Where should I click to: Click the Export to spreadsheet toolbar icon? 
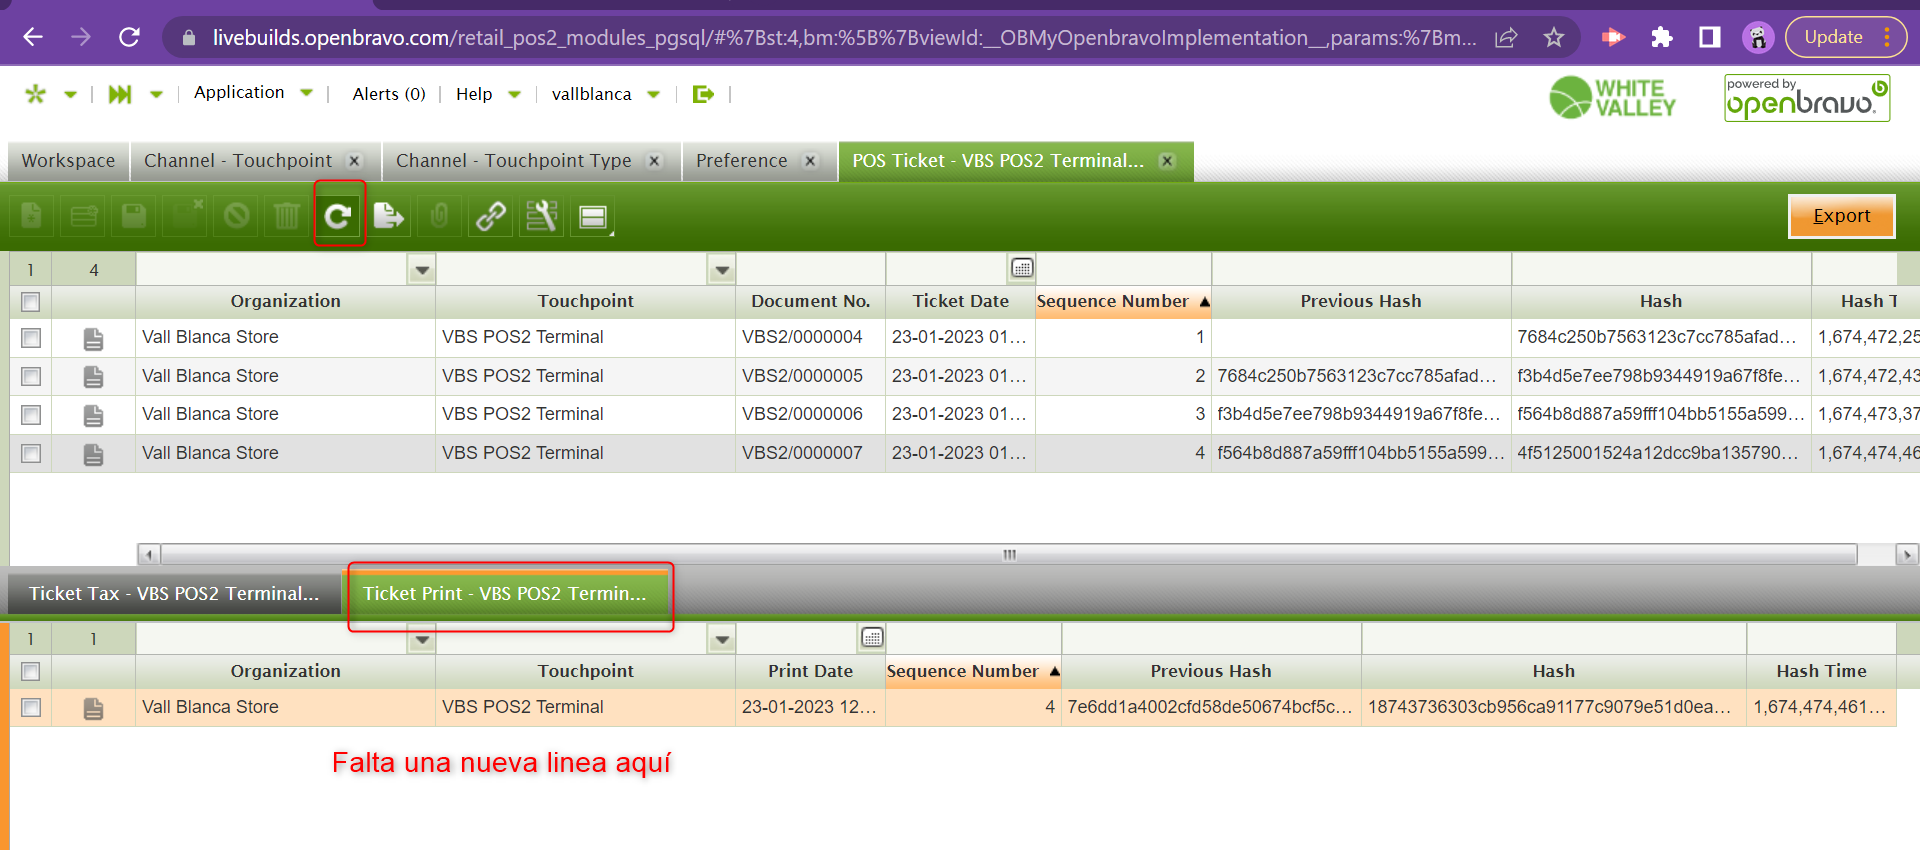(x=388, y=216)
